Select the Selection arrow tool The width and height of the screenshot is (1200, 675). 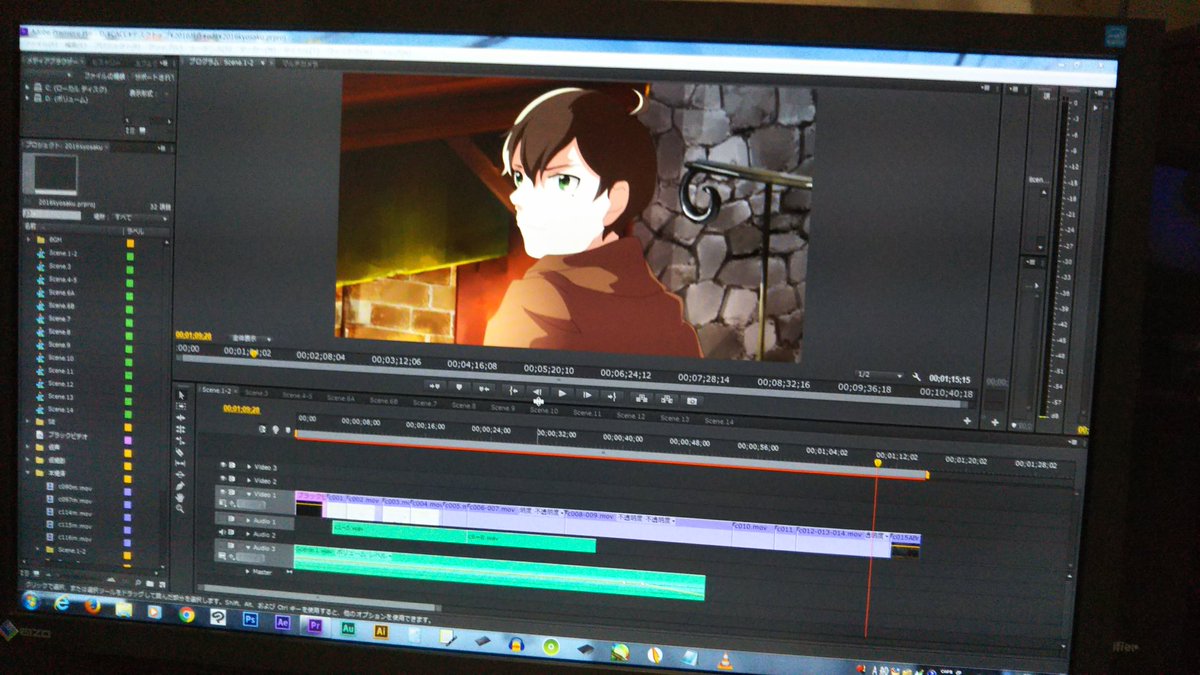coord(180,394)
